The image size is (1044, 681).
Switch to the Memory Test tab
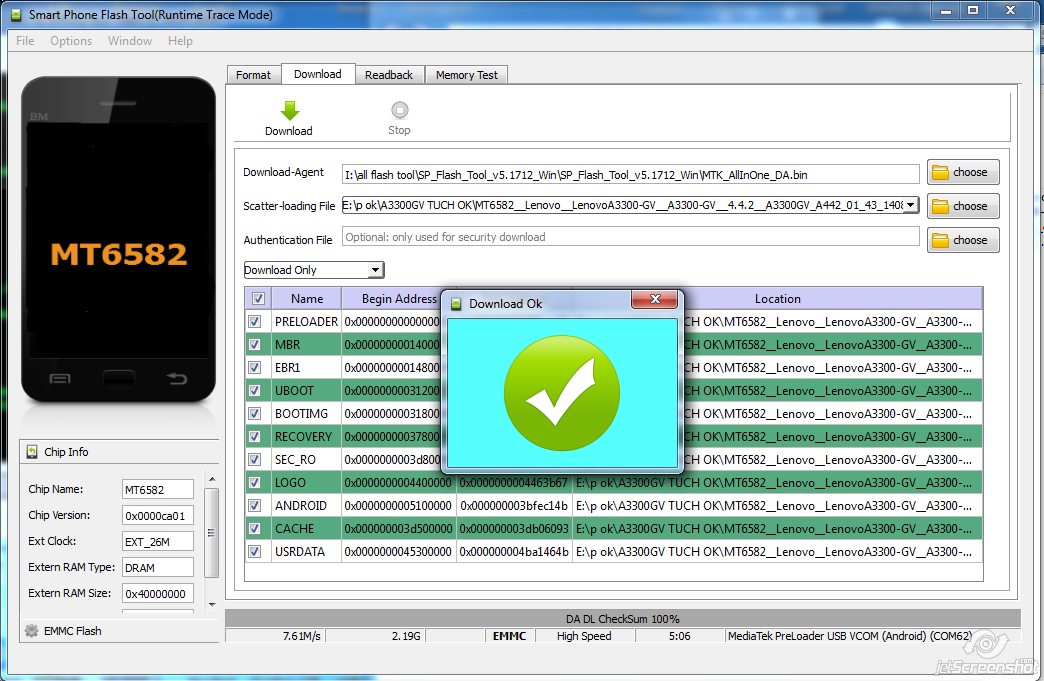click(467, 75)
